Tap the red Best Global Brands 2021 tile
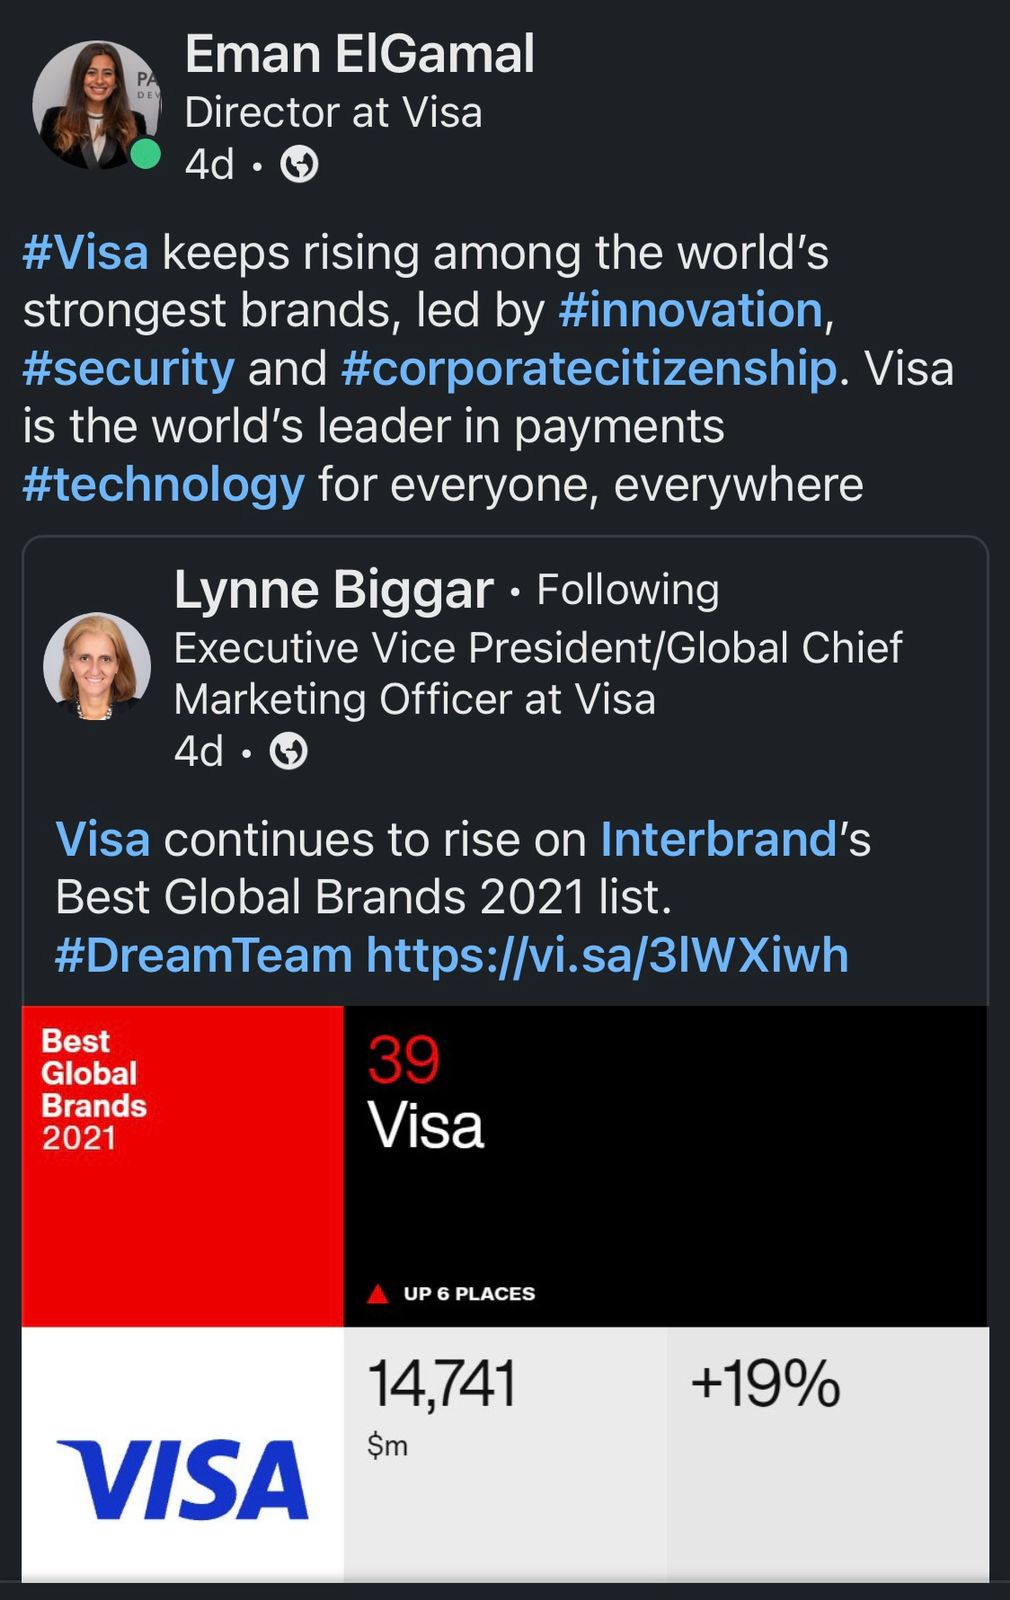 pyautogui.click(x=182, y=1165)
